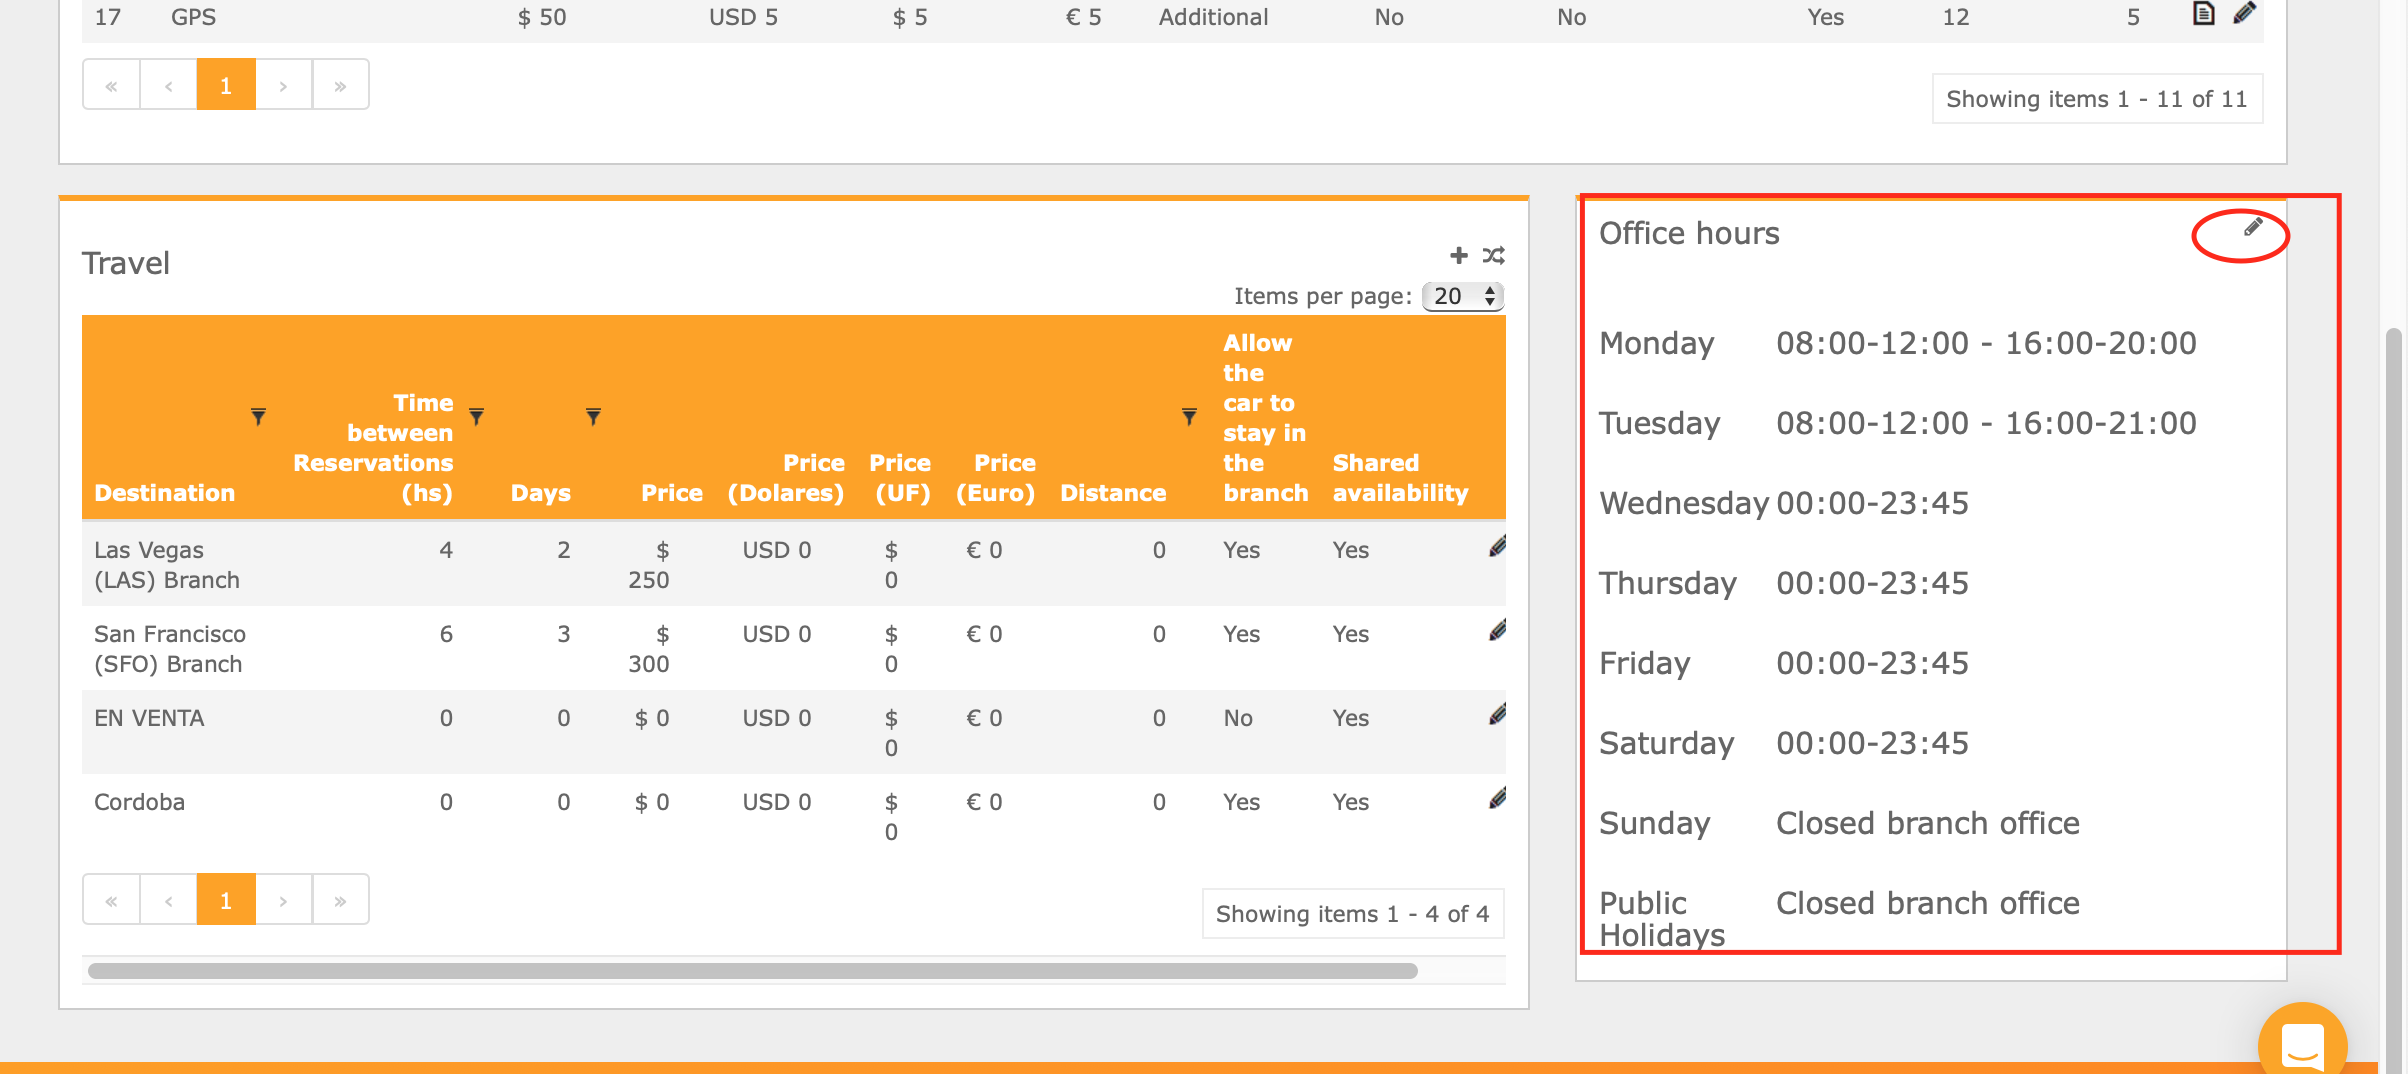Edit GPS row with pencil icon

tap(2244, 13)
